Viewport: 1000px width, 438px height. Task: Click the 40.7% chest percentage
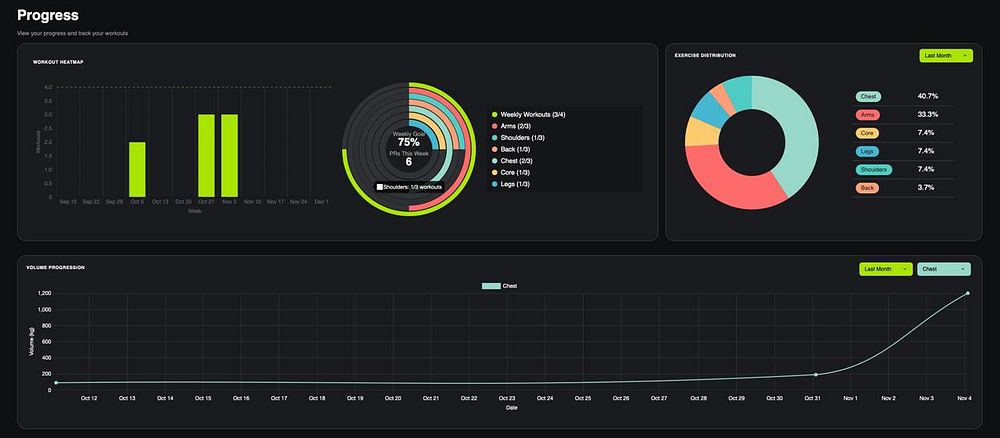[x=927, y=96]
